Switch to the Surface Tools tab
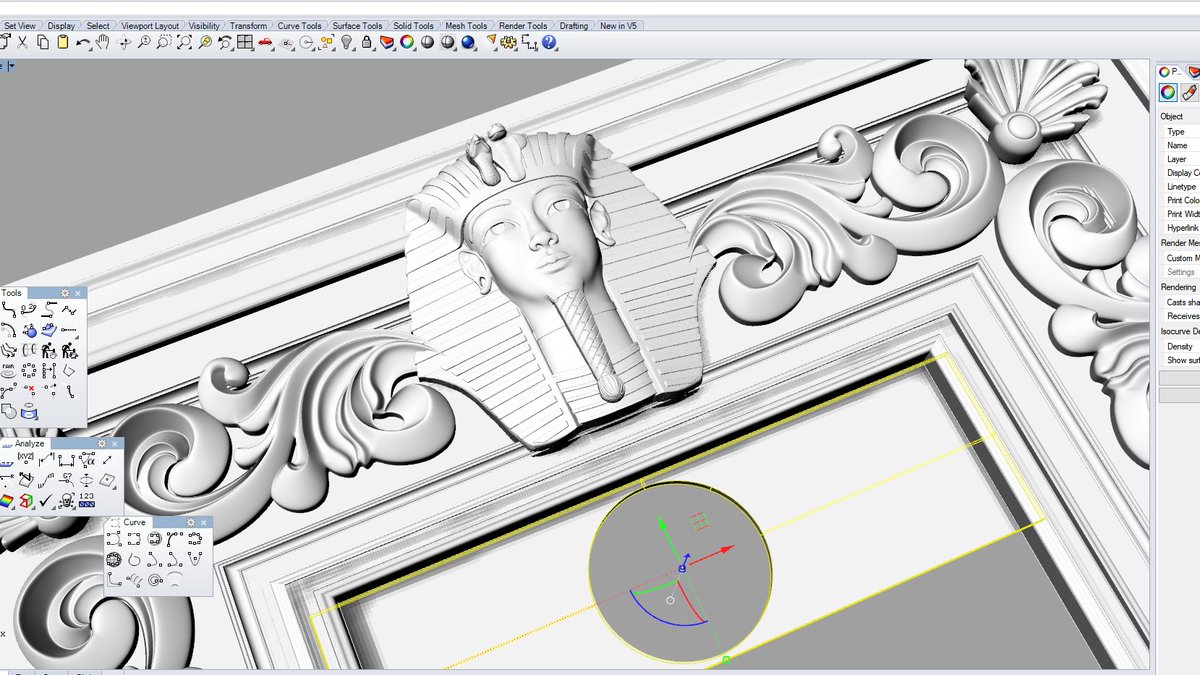 tap(357, 25)
